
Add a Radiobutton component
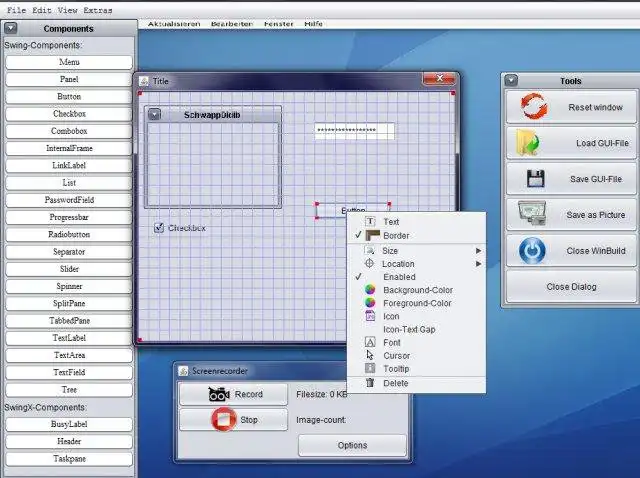69,234
